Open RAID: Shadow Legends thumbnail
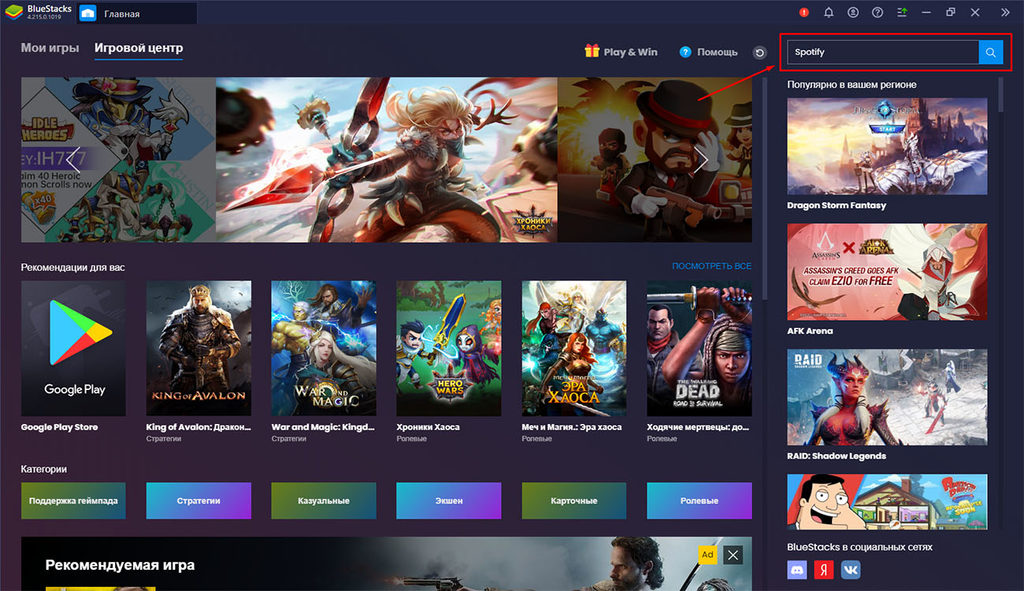Viewport: 1024px width, 591px height. [x=887, y=397]
